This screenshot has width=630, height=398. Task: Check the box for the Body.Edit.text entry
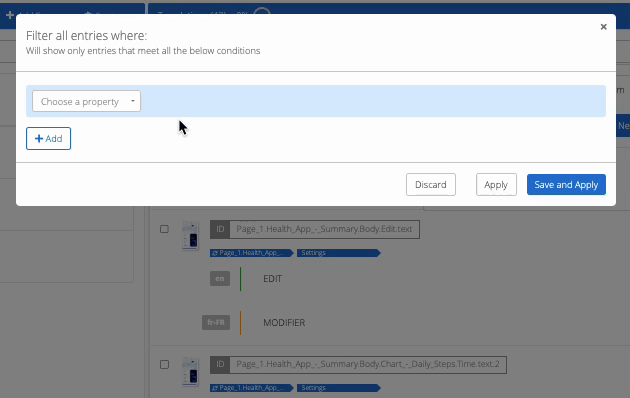tap(164, 229)
